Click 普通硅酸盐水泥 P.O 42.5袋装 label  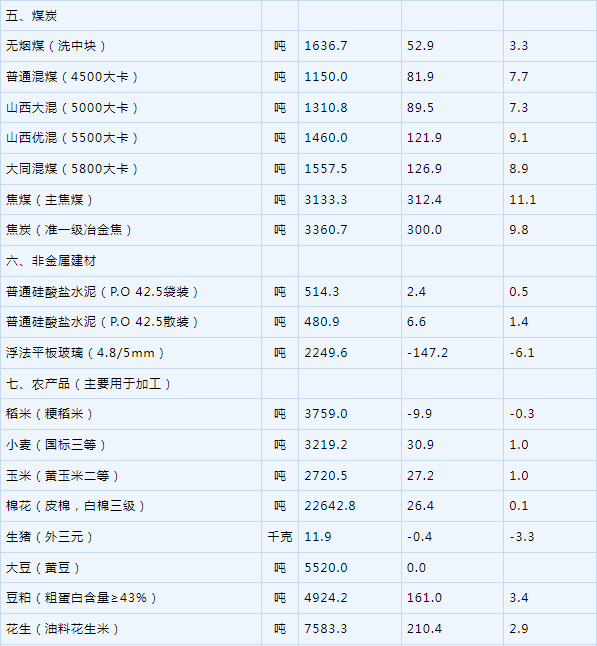point(102,292)
